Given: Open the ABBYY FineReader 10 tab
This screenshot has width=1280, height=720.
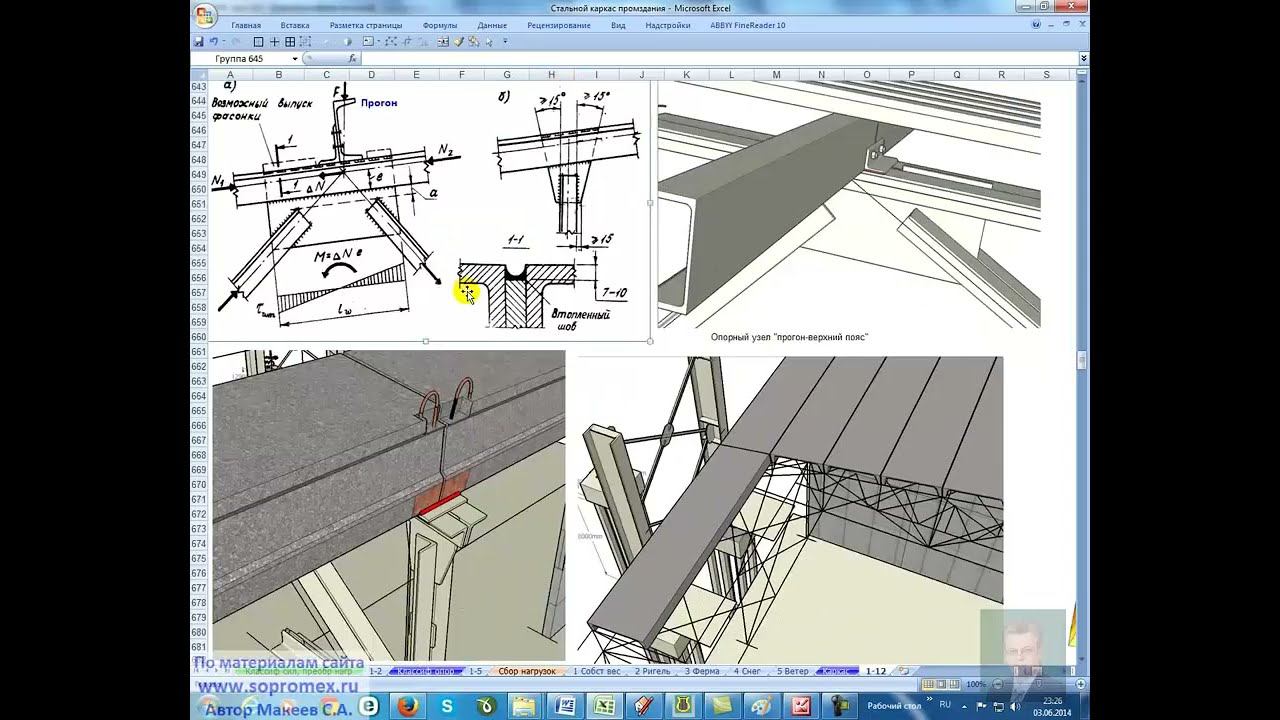Looking at the screenshot, I should click(748, 25).
